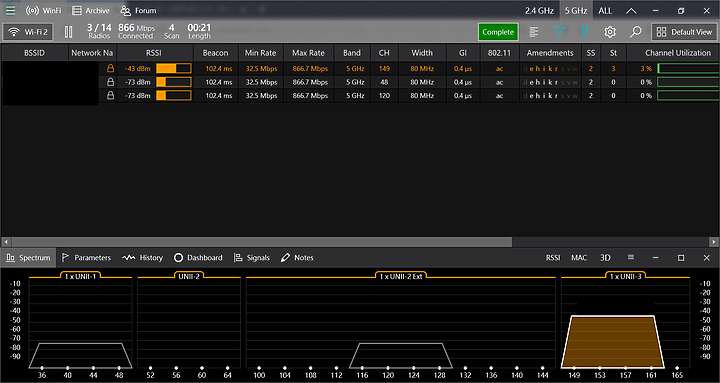Screen dimensions: 720x383
Task: Filter to 5 GHz band
Action: (576, 10)
